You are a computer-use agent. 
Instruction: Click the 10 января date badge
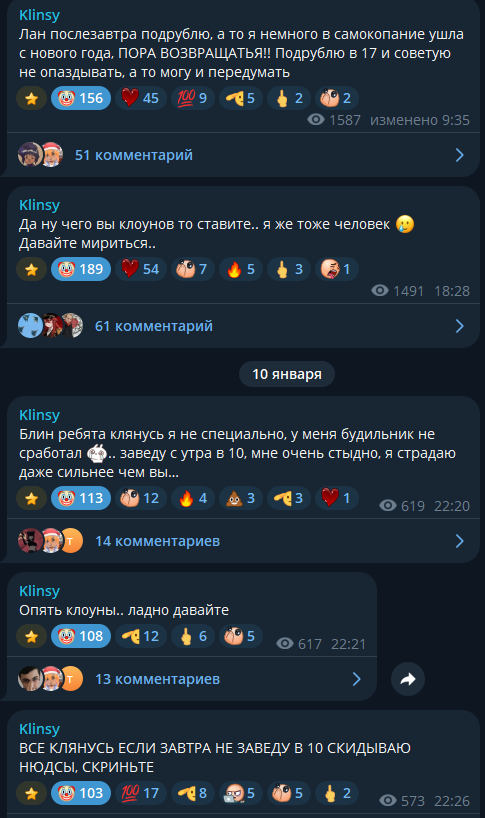tap(287, 374)
